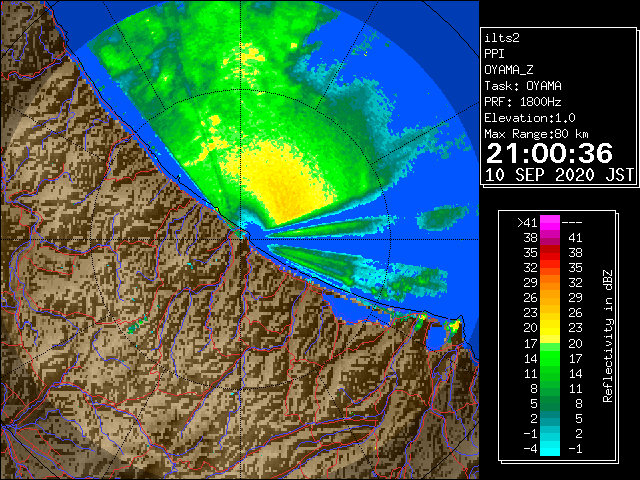Click the red 35 dBZ color swatch

550,253
